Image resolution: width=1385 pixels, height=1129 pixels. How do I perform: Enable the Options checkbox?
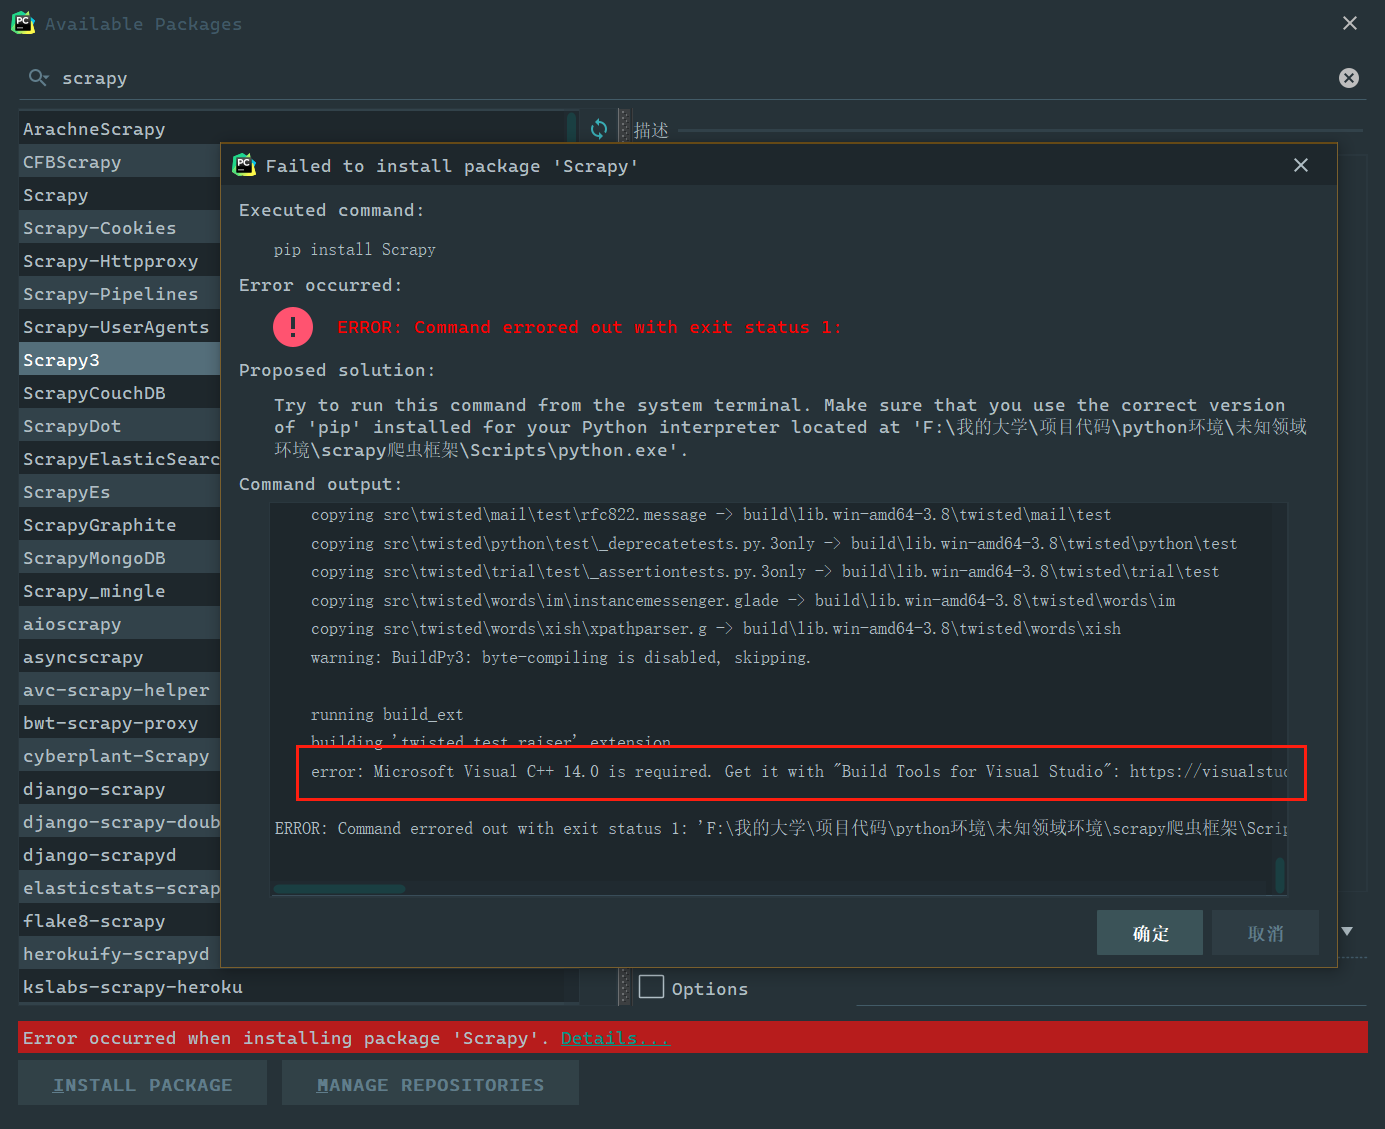pyautogui.click(x=651, y=987)
